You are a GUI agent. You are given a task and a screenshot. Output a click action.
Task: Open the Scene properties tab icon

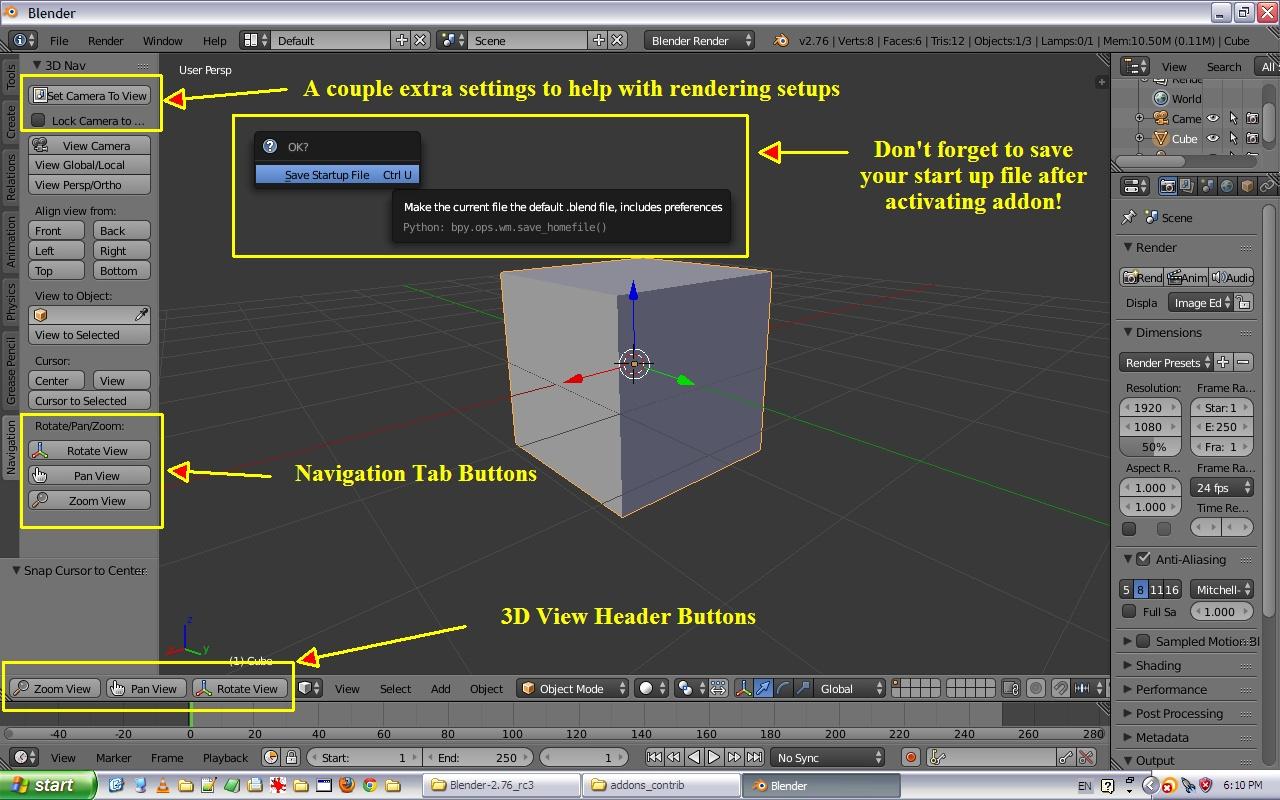[x=1207, y=186]
